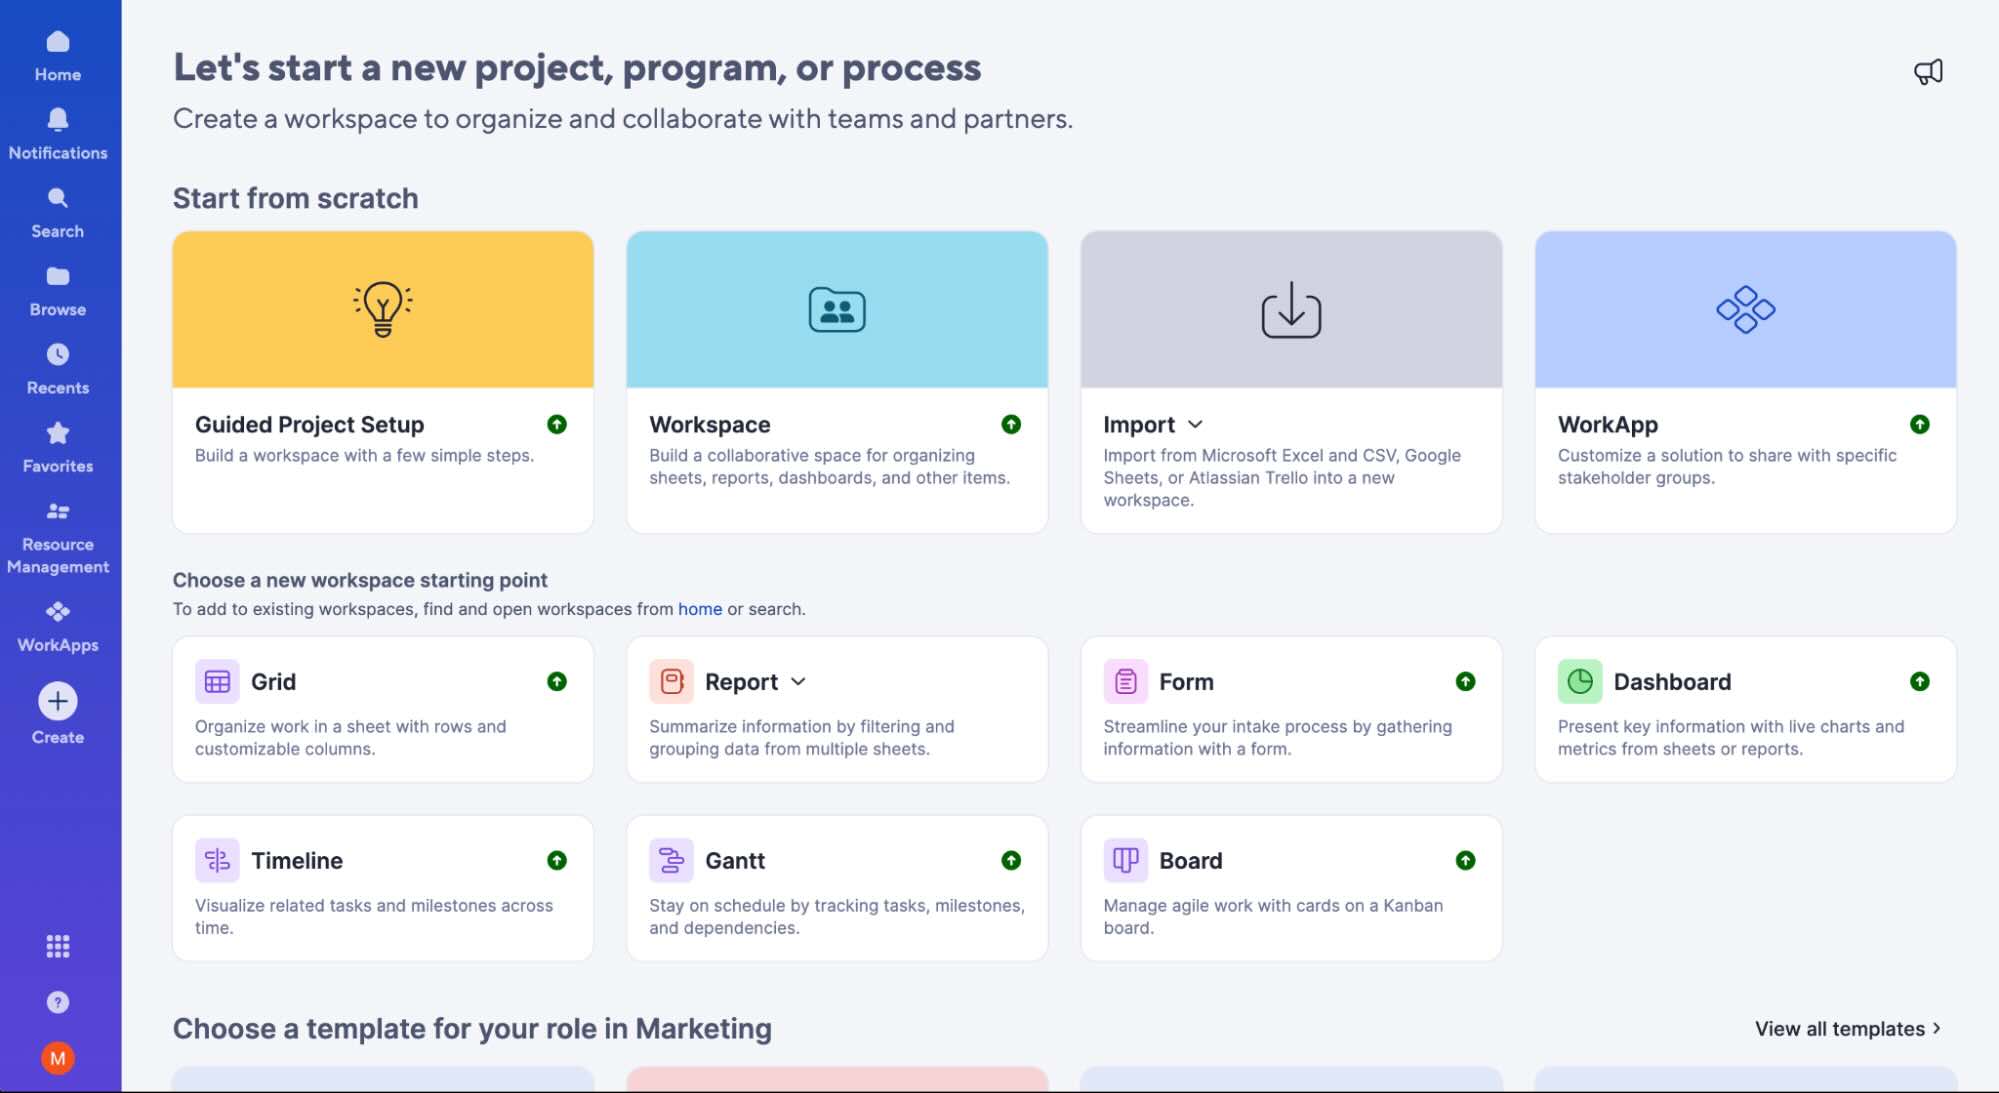Click the WorkApp diamonds image
The image size is (1999, 1093).
coord(1745,309)
